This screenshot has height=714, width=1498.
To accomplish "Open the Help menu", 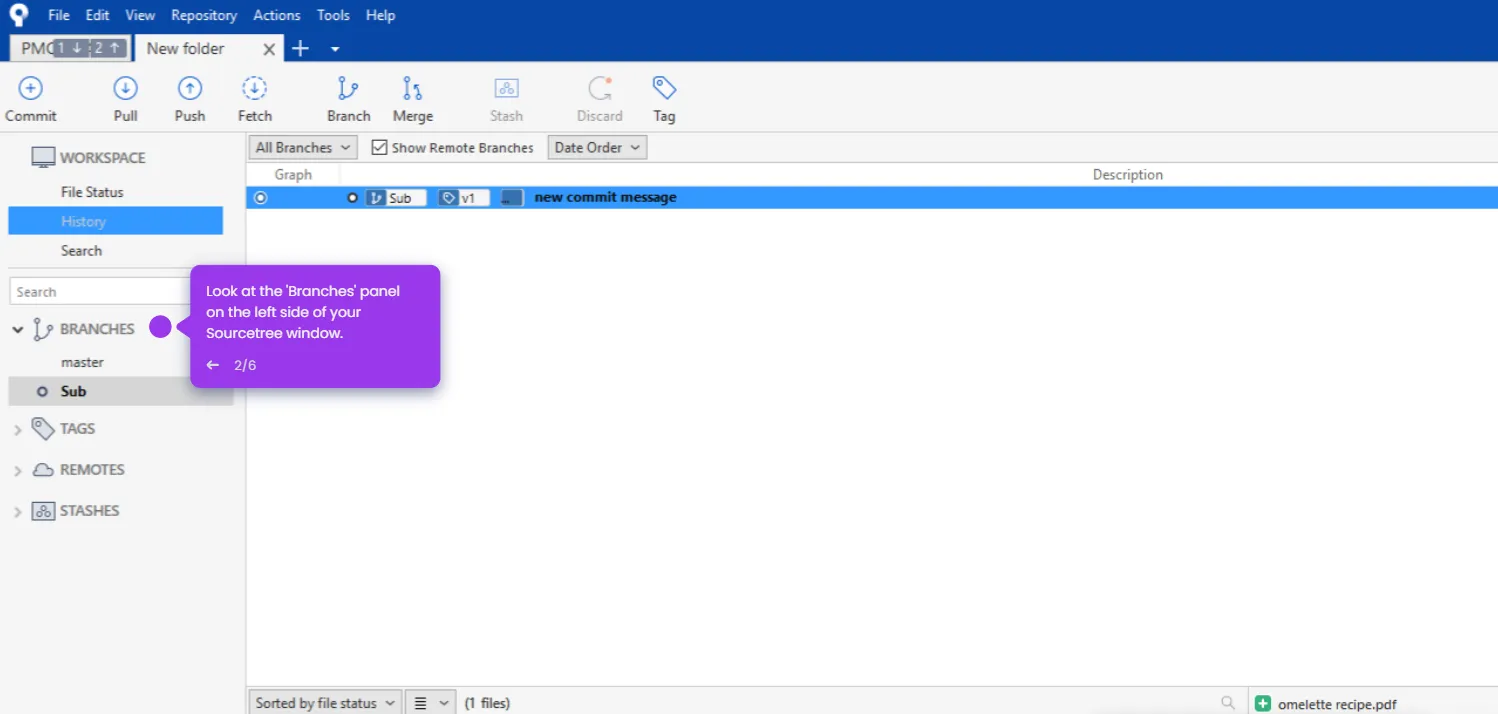I will pos(380,15).
